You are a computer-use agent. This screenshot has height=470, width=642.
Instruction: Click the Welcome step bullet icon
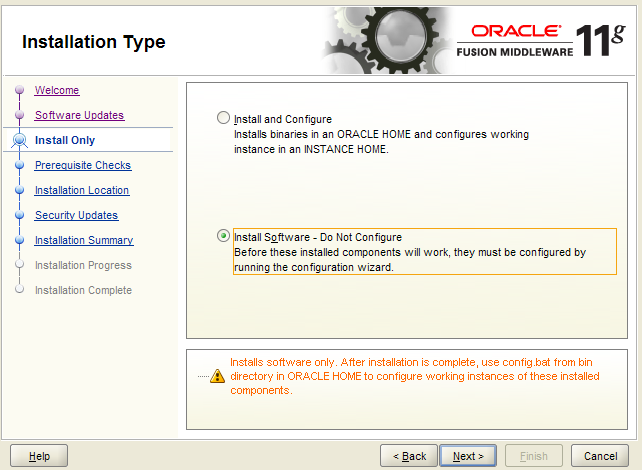coord(18,90)
